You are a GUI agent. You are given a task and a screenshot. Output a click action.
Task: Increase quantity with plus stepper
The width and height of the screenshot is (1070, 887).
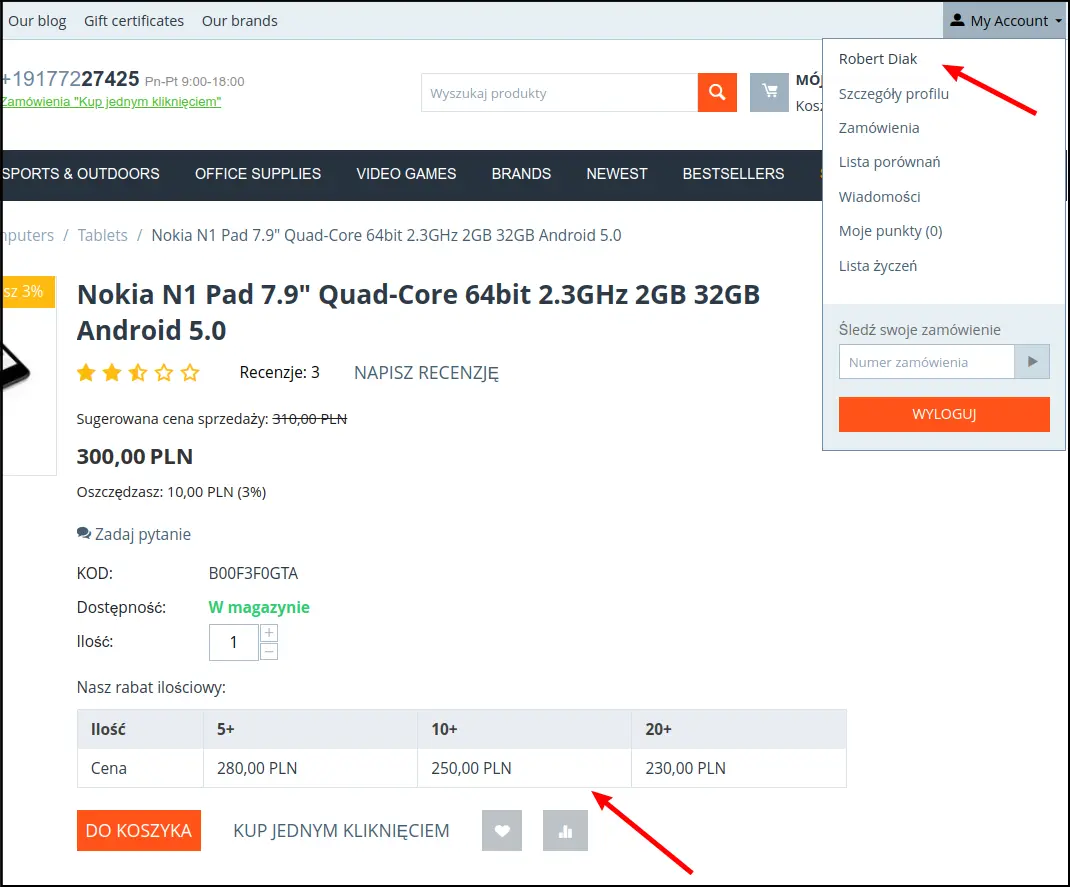click(269, 632)
